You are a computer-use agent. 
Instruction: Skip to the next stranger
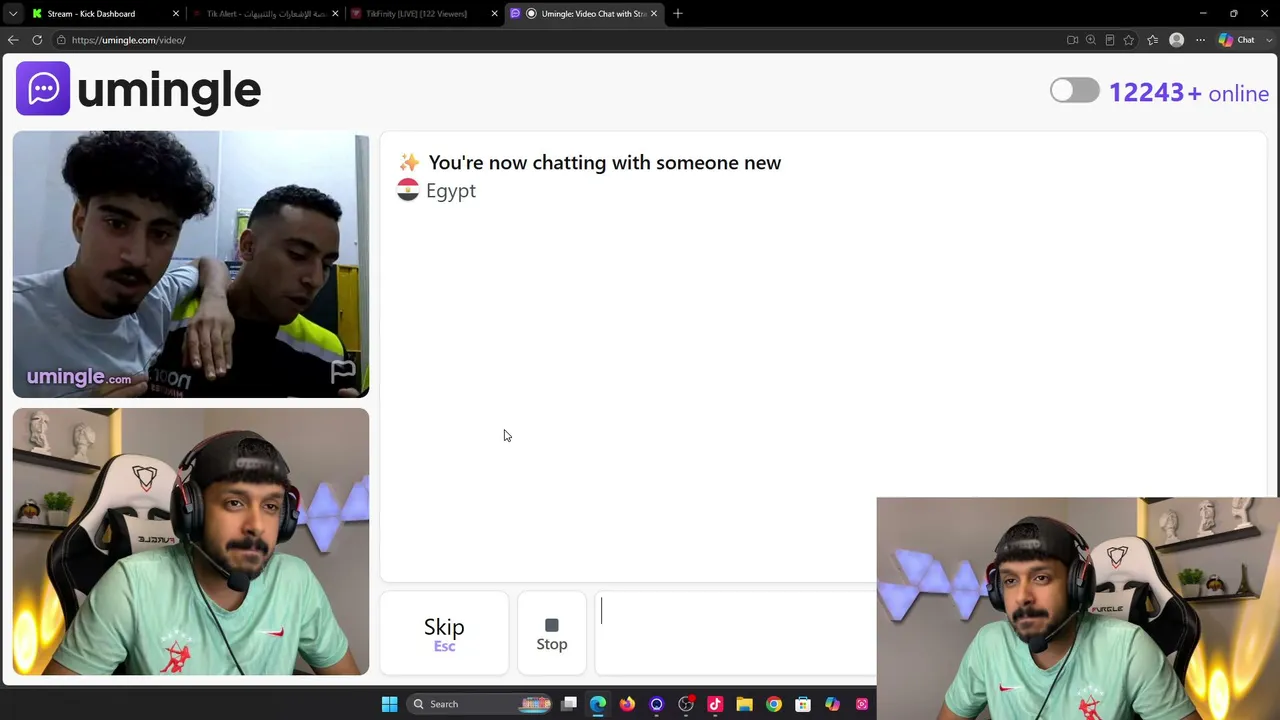[444, 634]
